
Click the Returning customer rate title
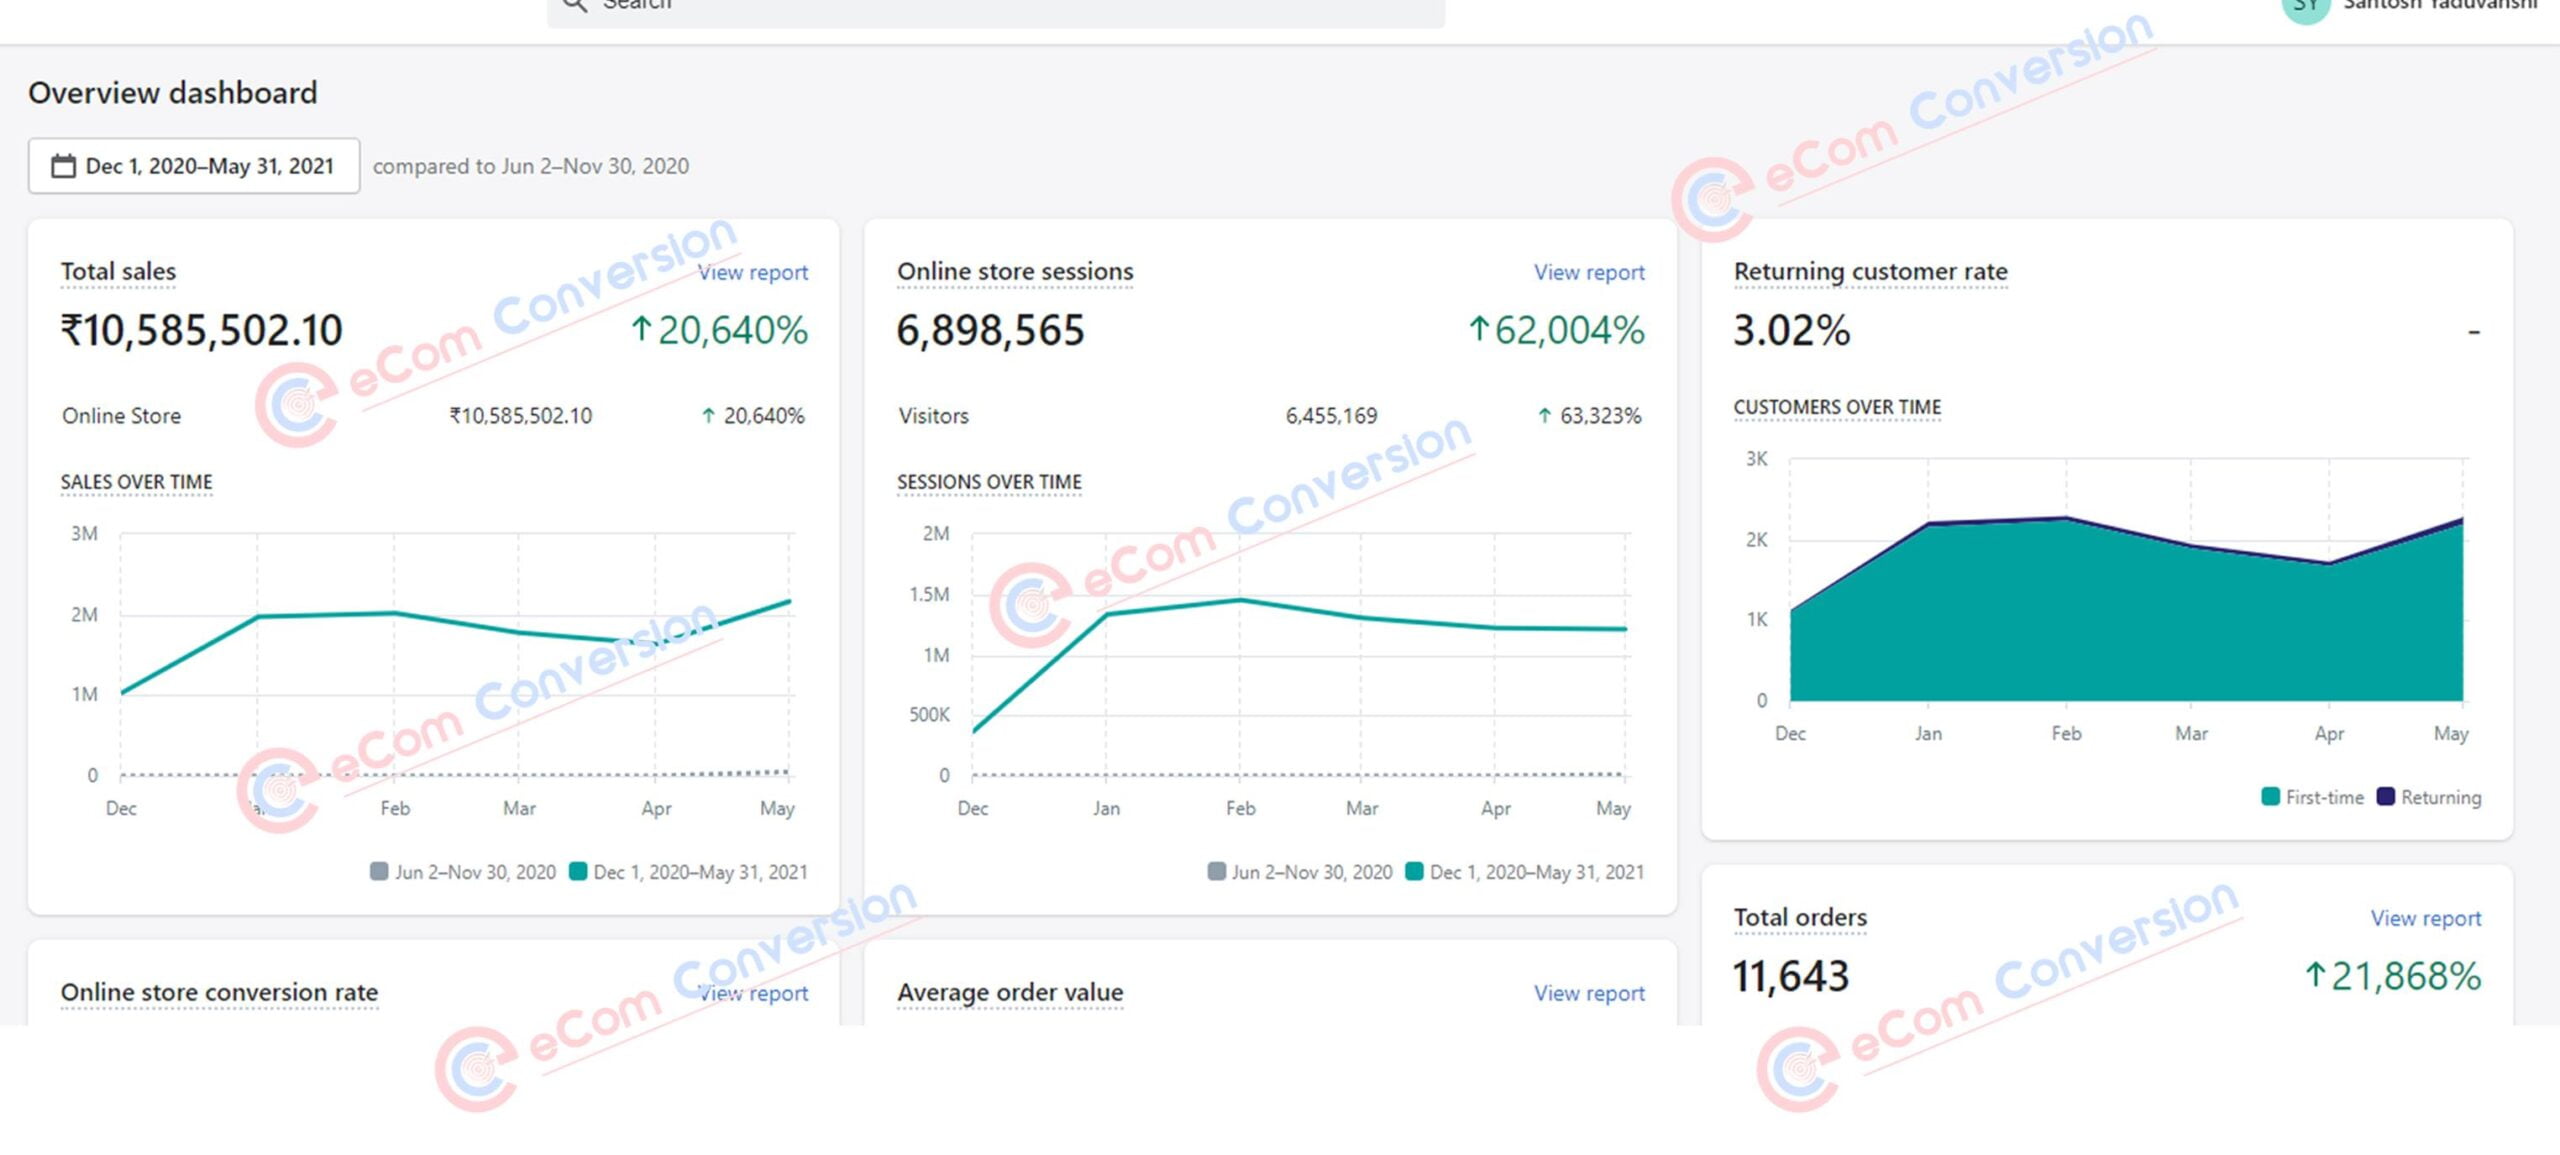coord(1870,271)
